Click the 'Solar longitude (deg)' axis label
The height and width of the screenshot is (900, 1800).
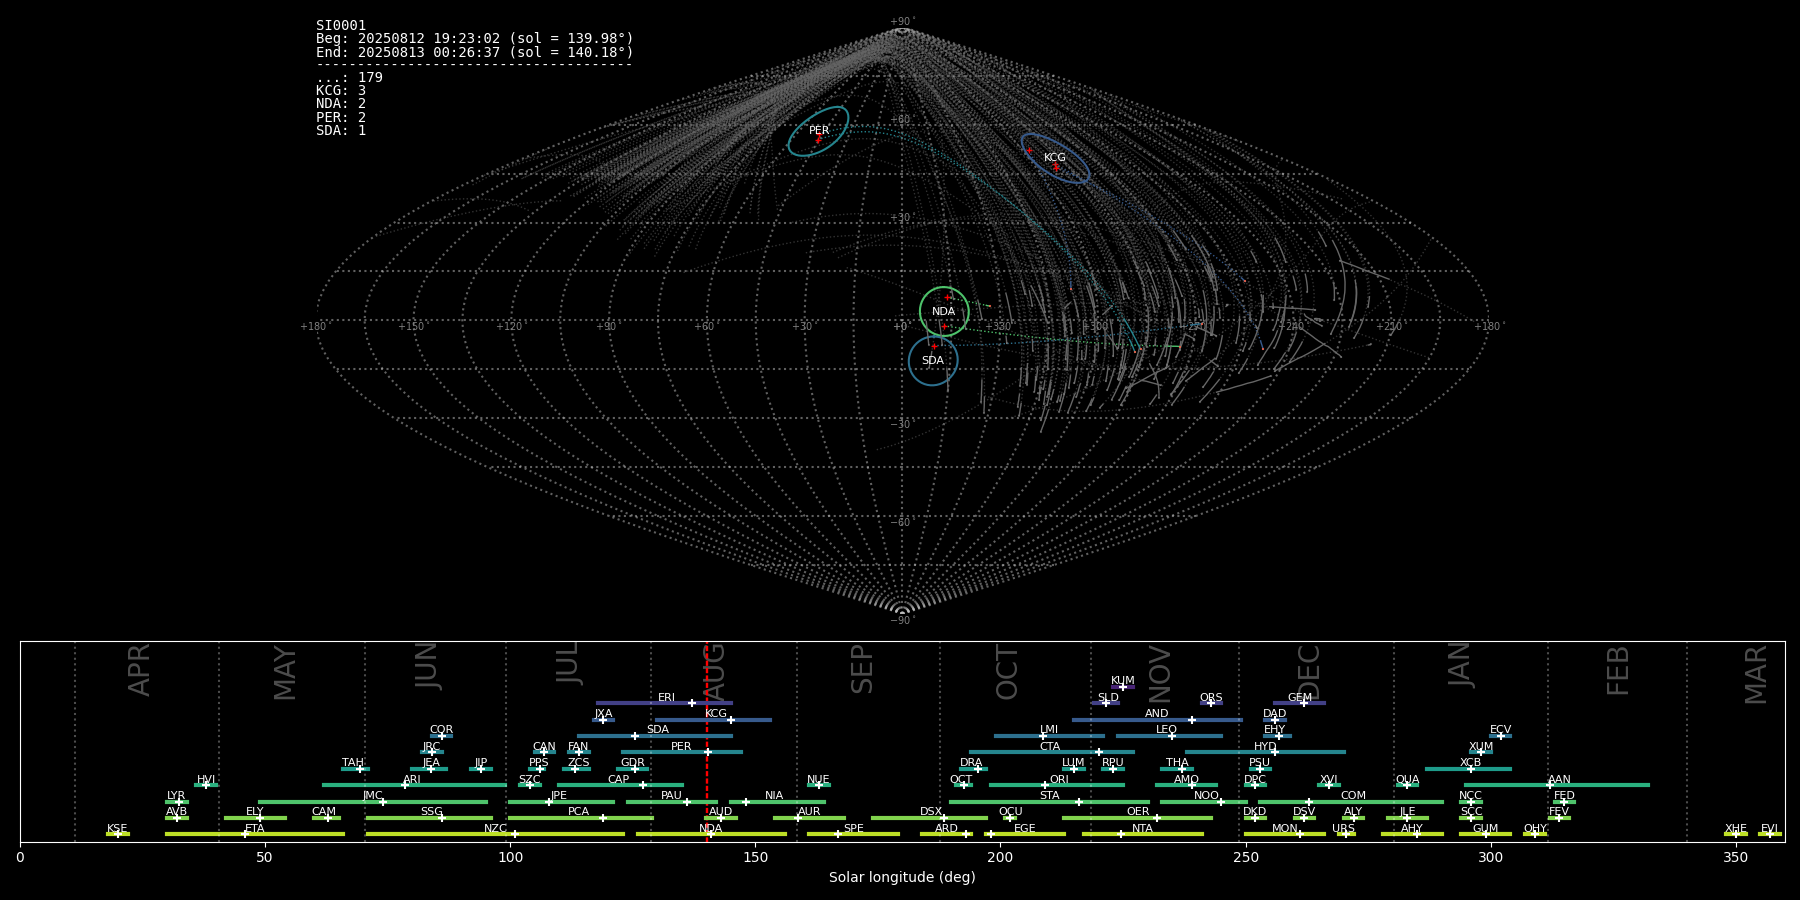[x=902, y=877]
